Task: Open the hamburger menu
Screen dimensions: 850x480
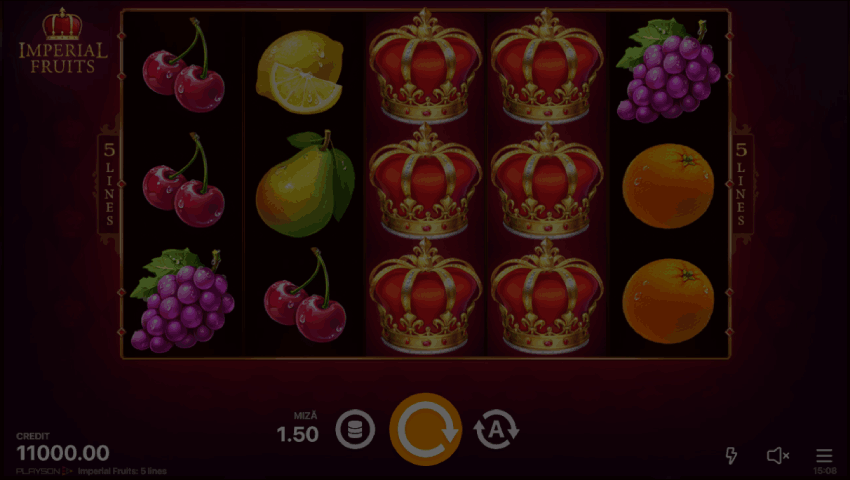Action: coord(824,456)
